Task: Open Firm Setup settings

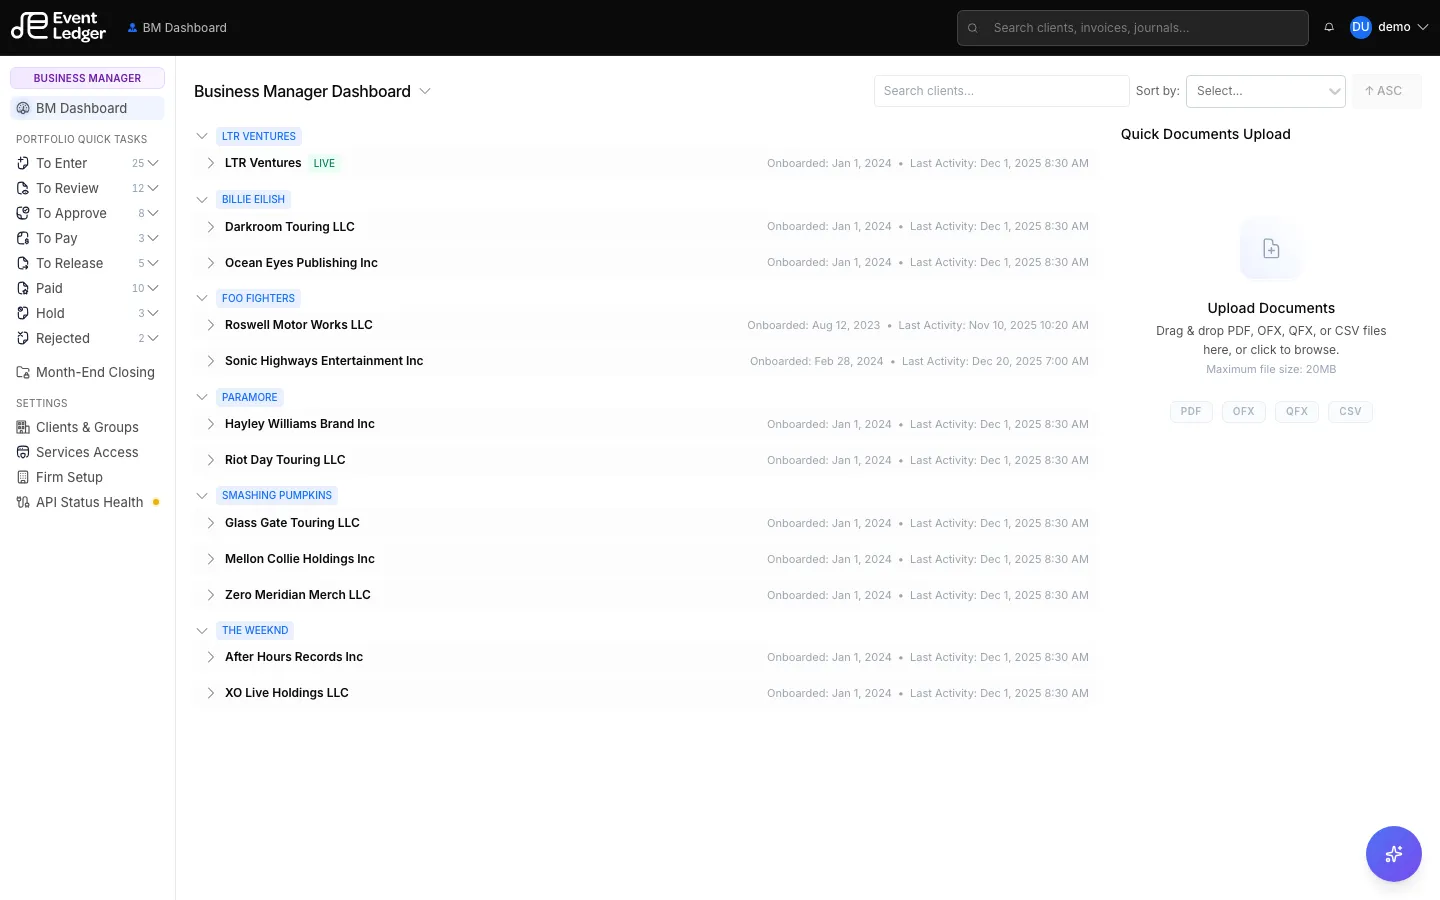Action: [x=87, y=477]
